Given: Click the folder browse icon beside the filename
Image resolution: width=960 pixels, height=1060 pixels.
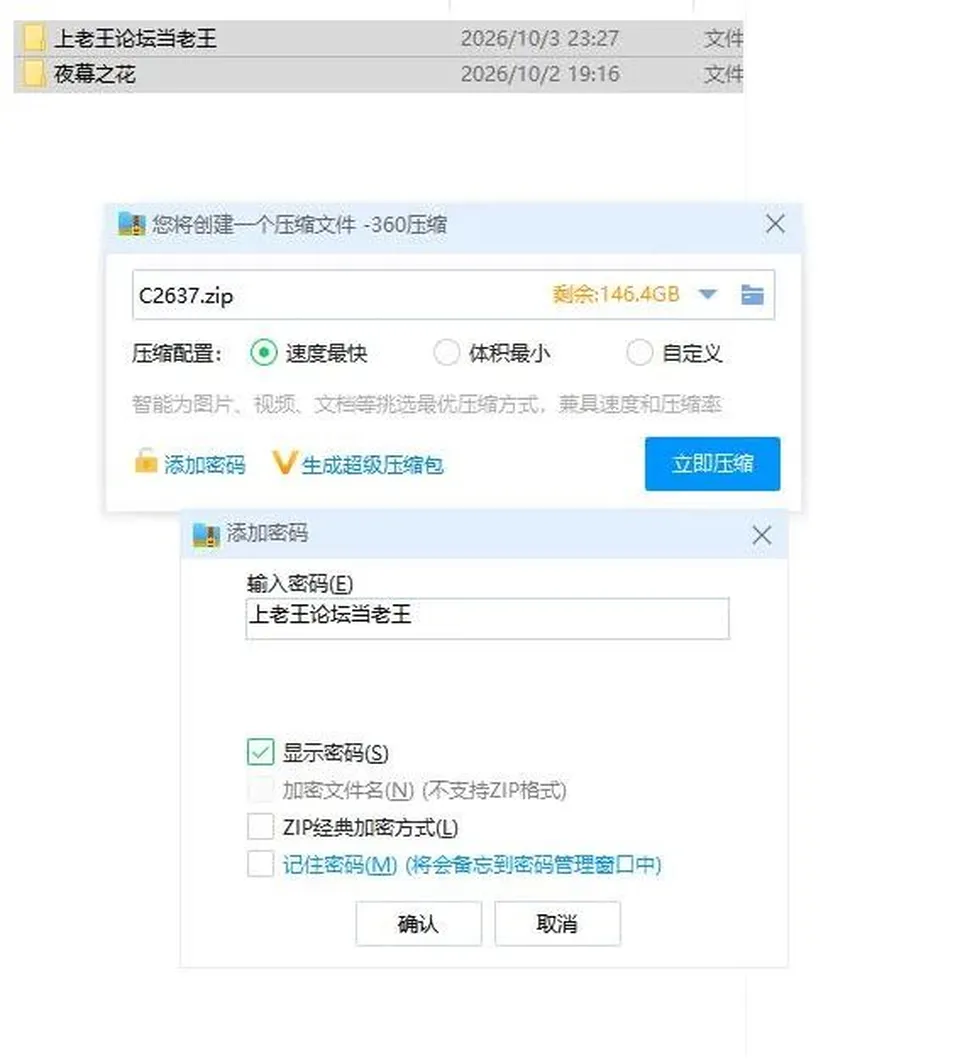Looking at the screenshot, I should pyautogui.click(x=752, y=295).
